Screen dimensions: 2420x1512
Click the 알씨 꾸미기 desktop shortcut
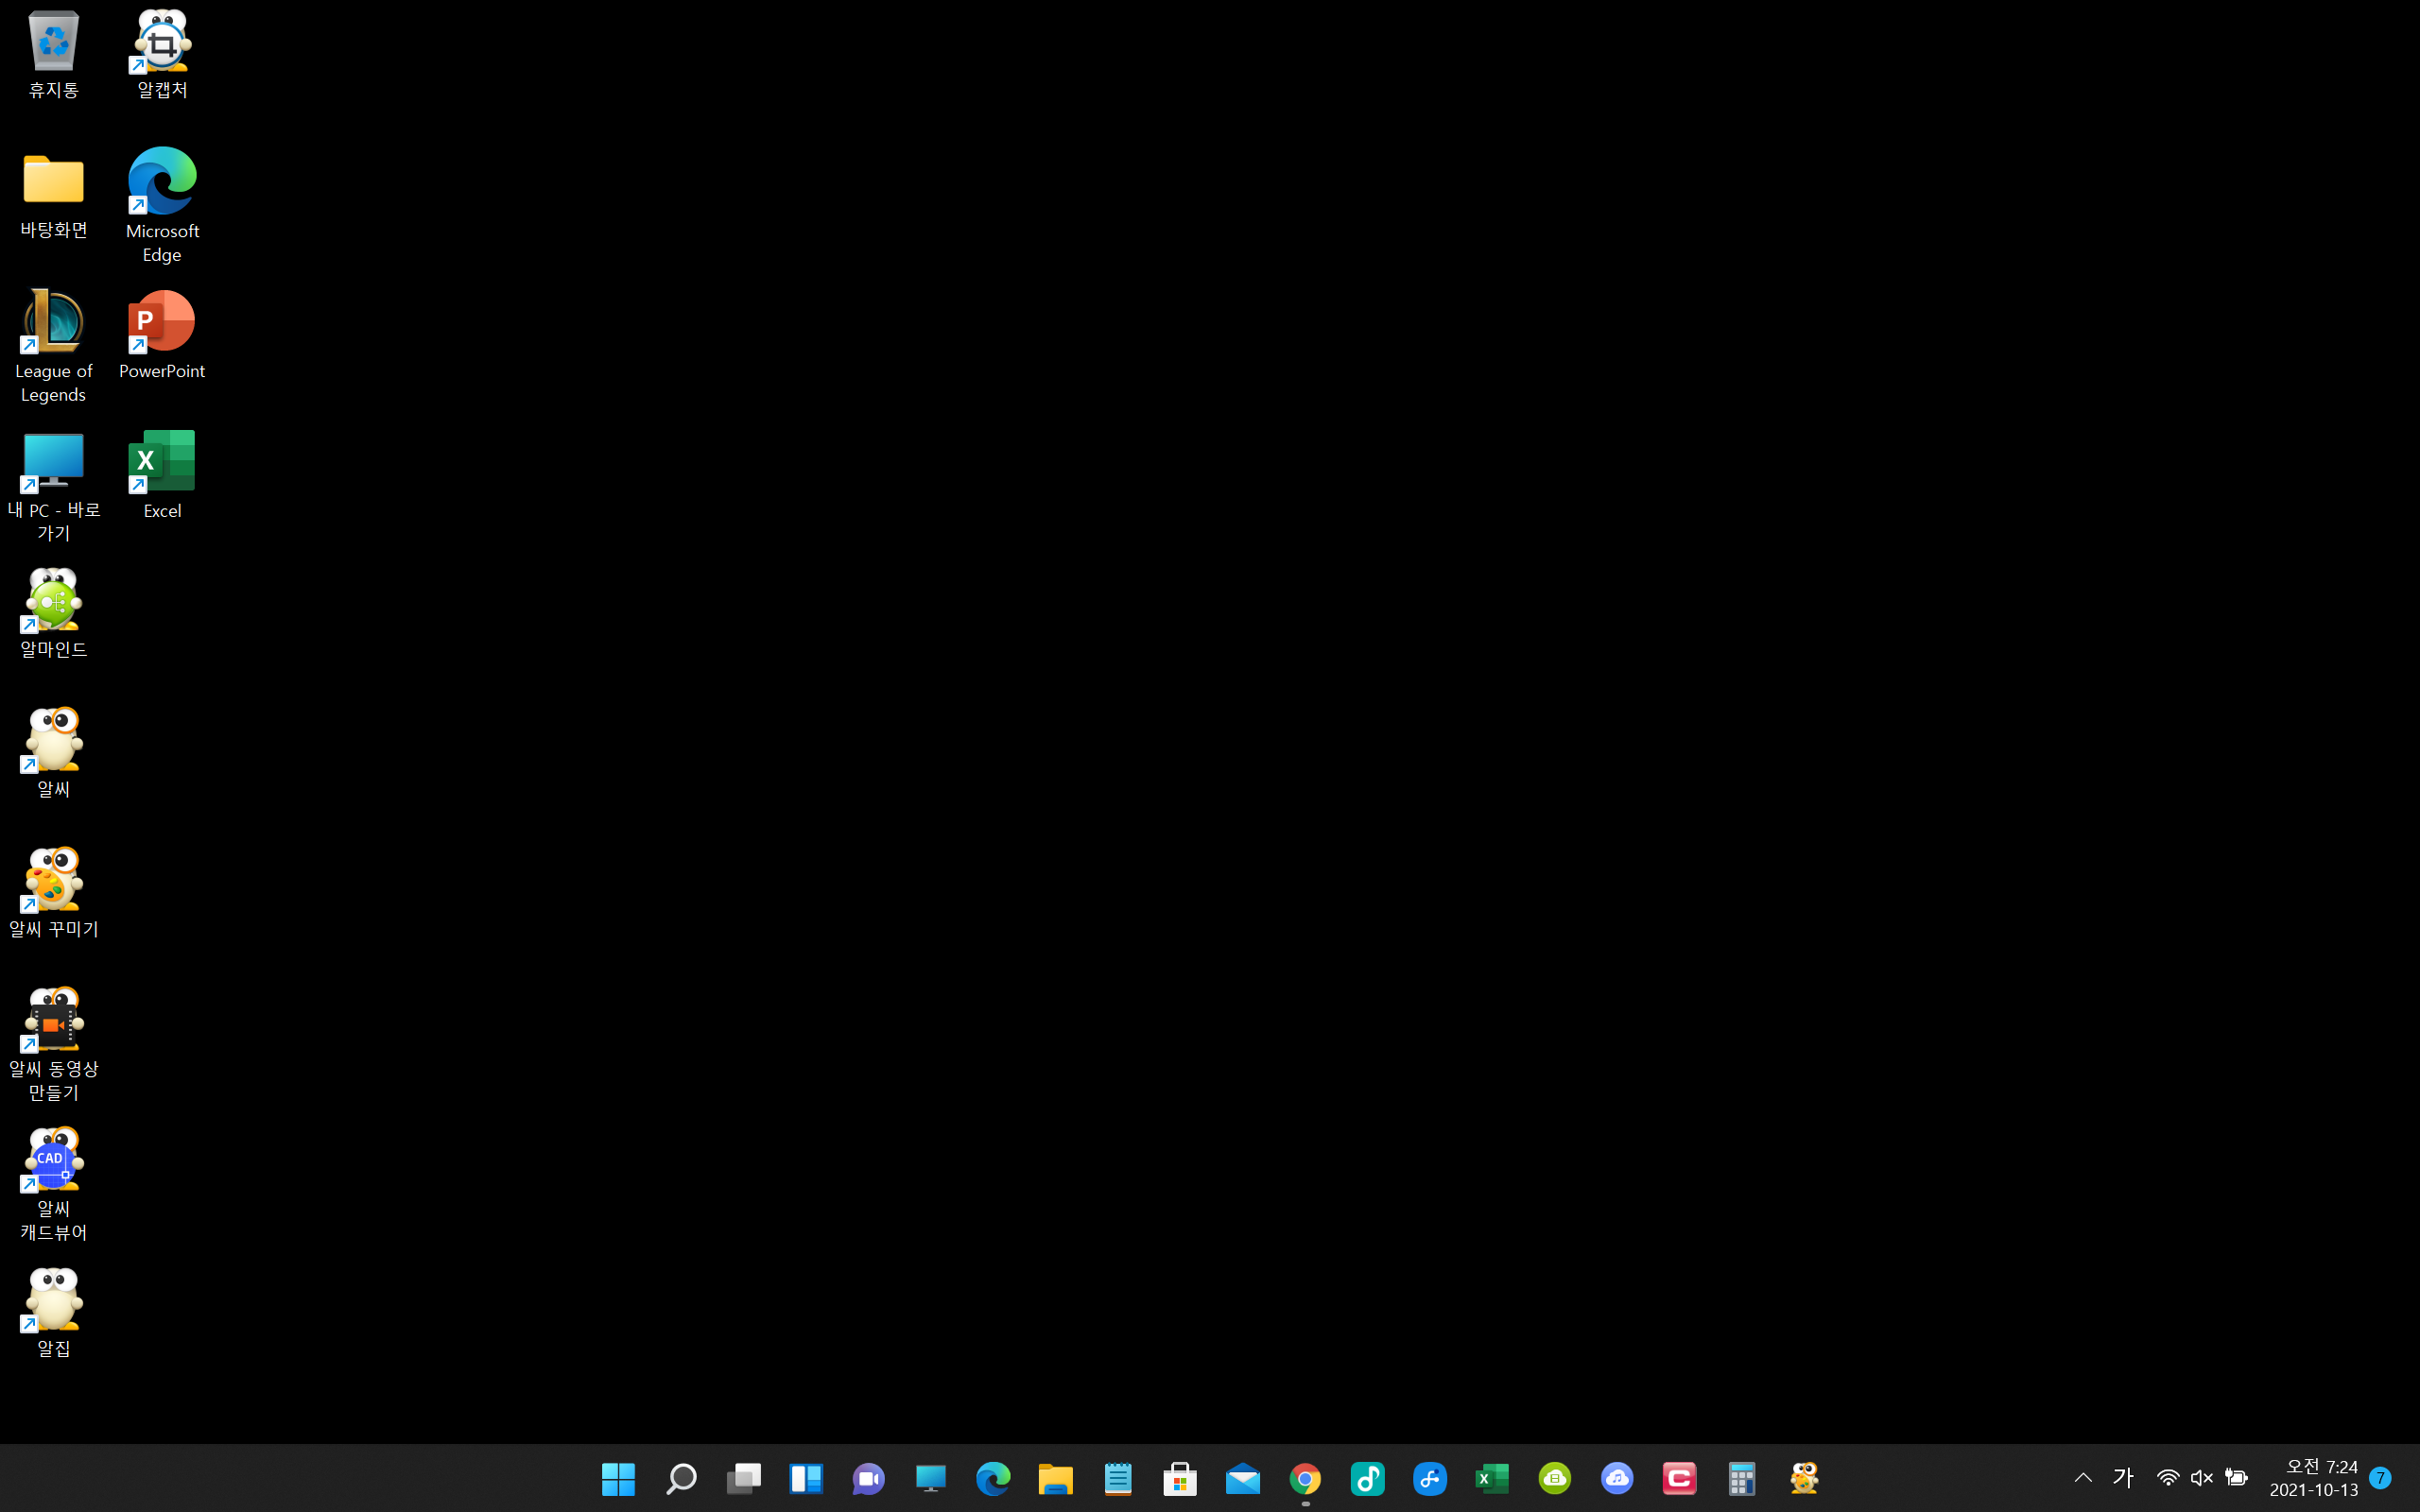coord(53,882)
